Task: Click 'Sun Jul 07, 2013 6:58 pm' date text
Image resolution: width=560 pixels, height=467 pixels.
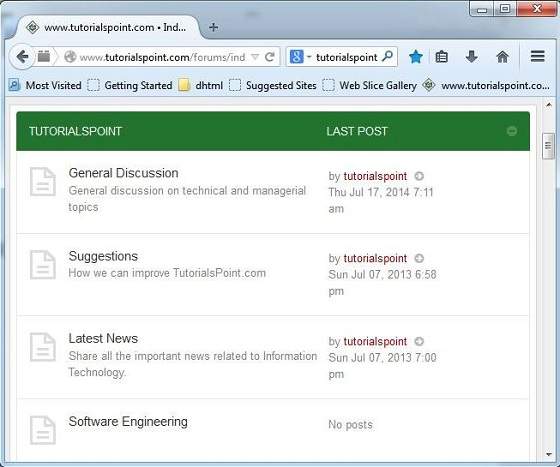Action: coord(382,283)
